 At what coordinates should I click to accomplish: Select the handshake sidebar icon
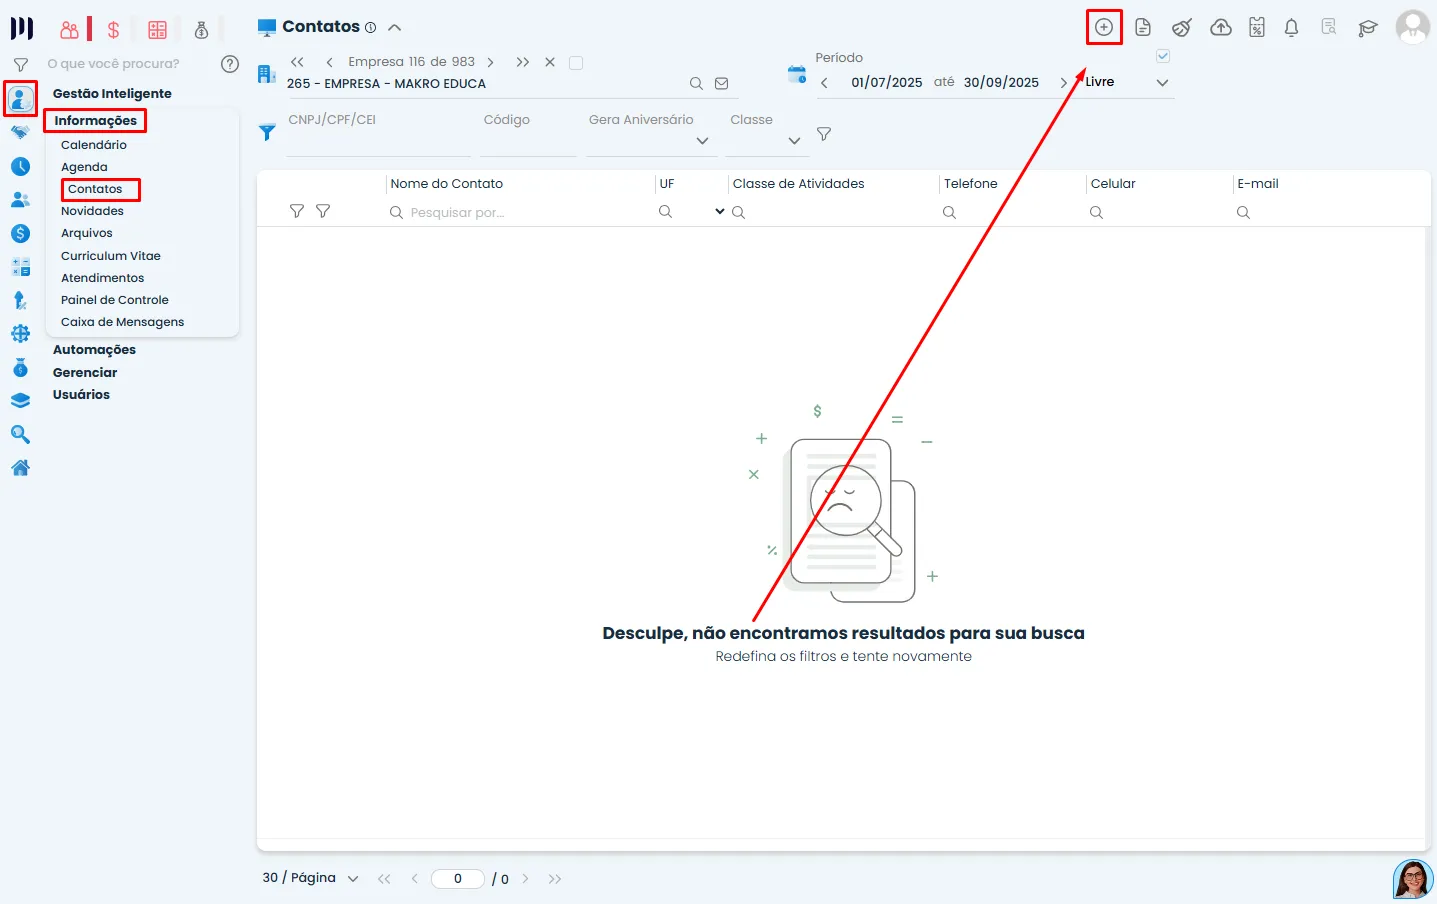coord(20,132)
